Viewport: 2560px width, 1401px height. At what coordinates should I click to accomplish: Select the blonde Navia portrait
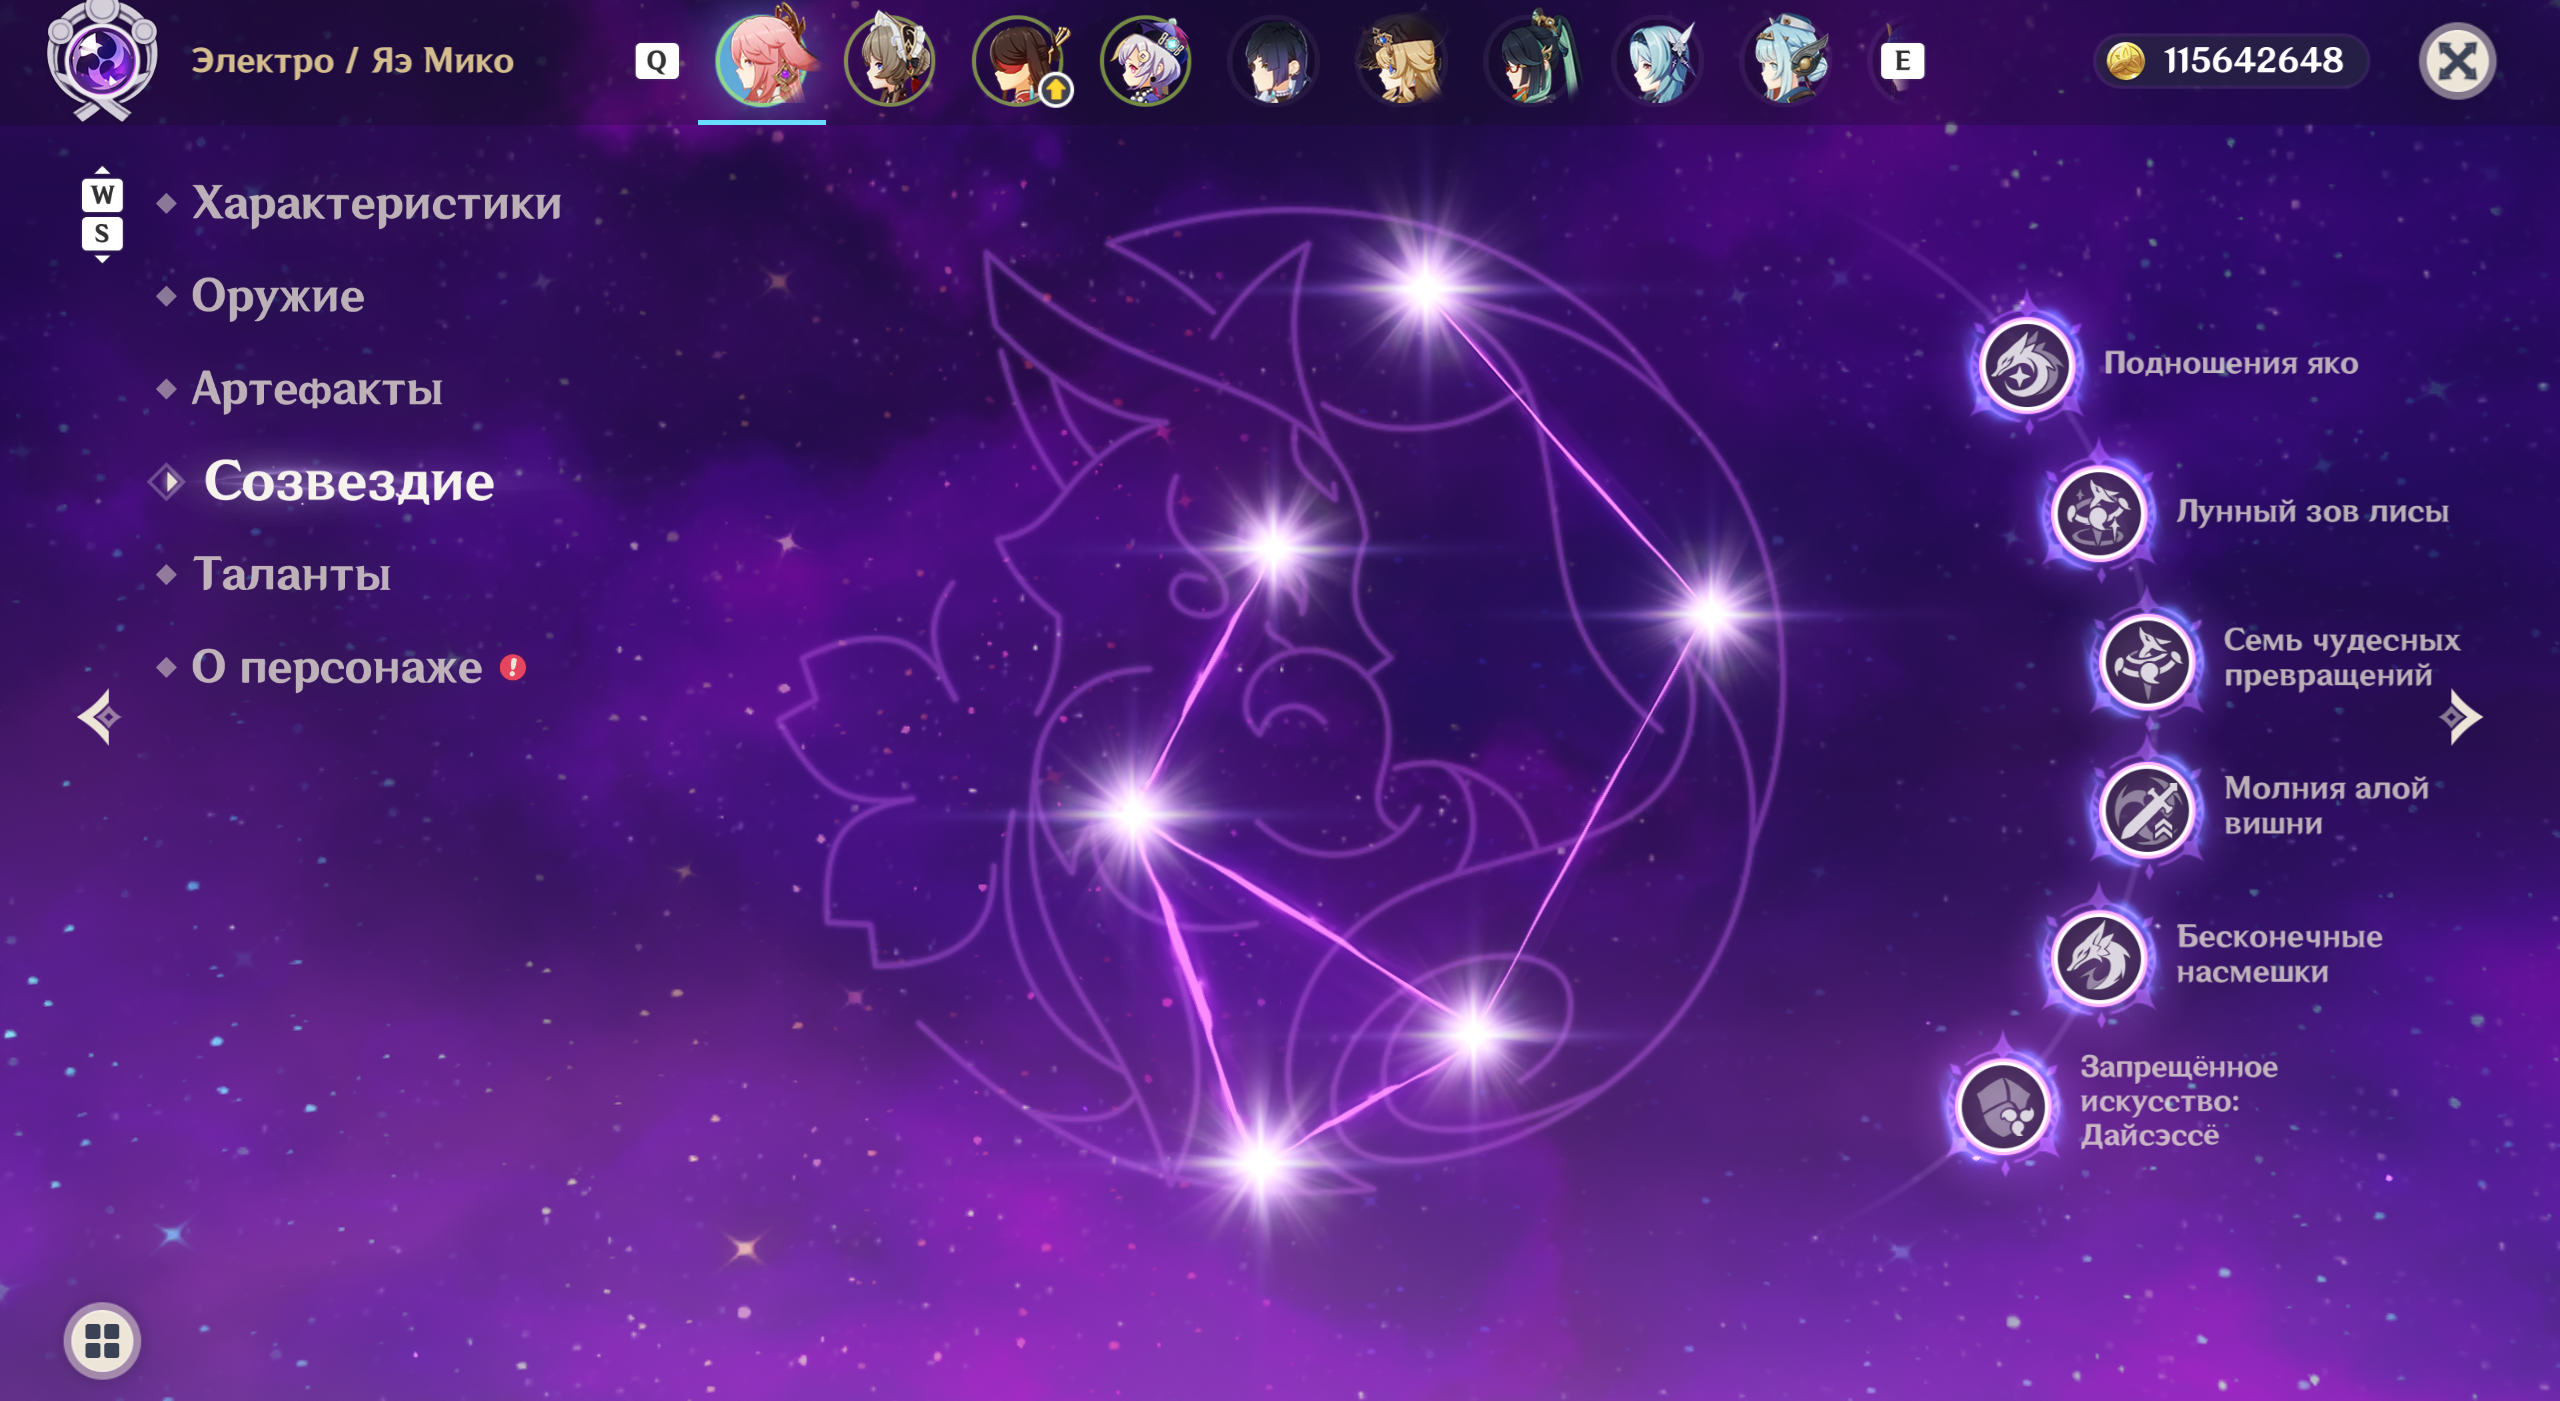(x=1402, y=60)
